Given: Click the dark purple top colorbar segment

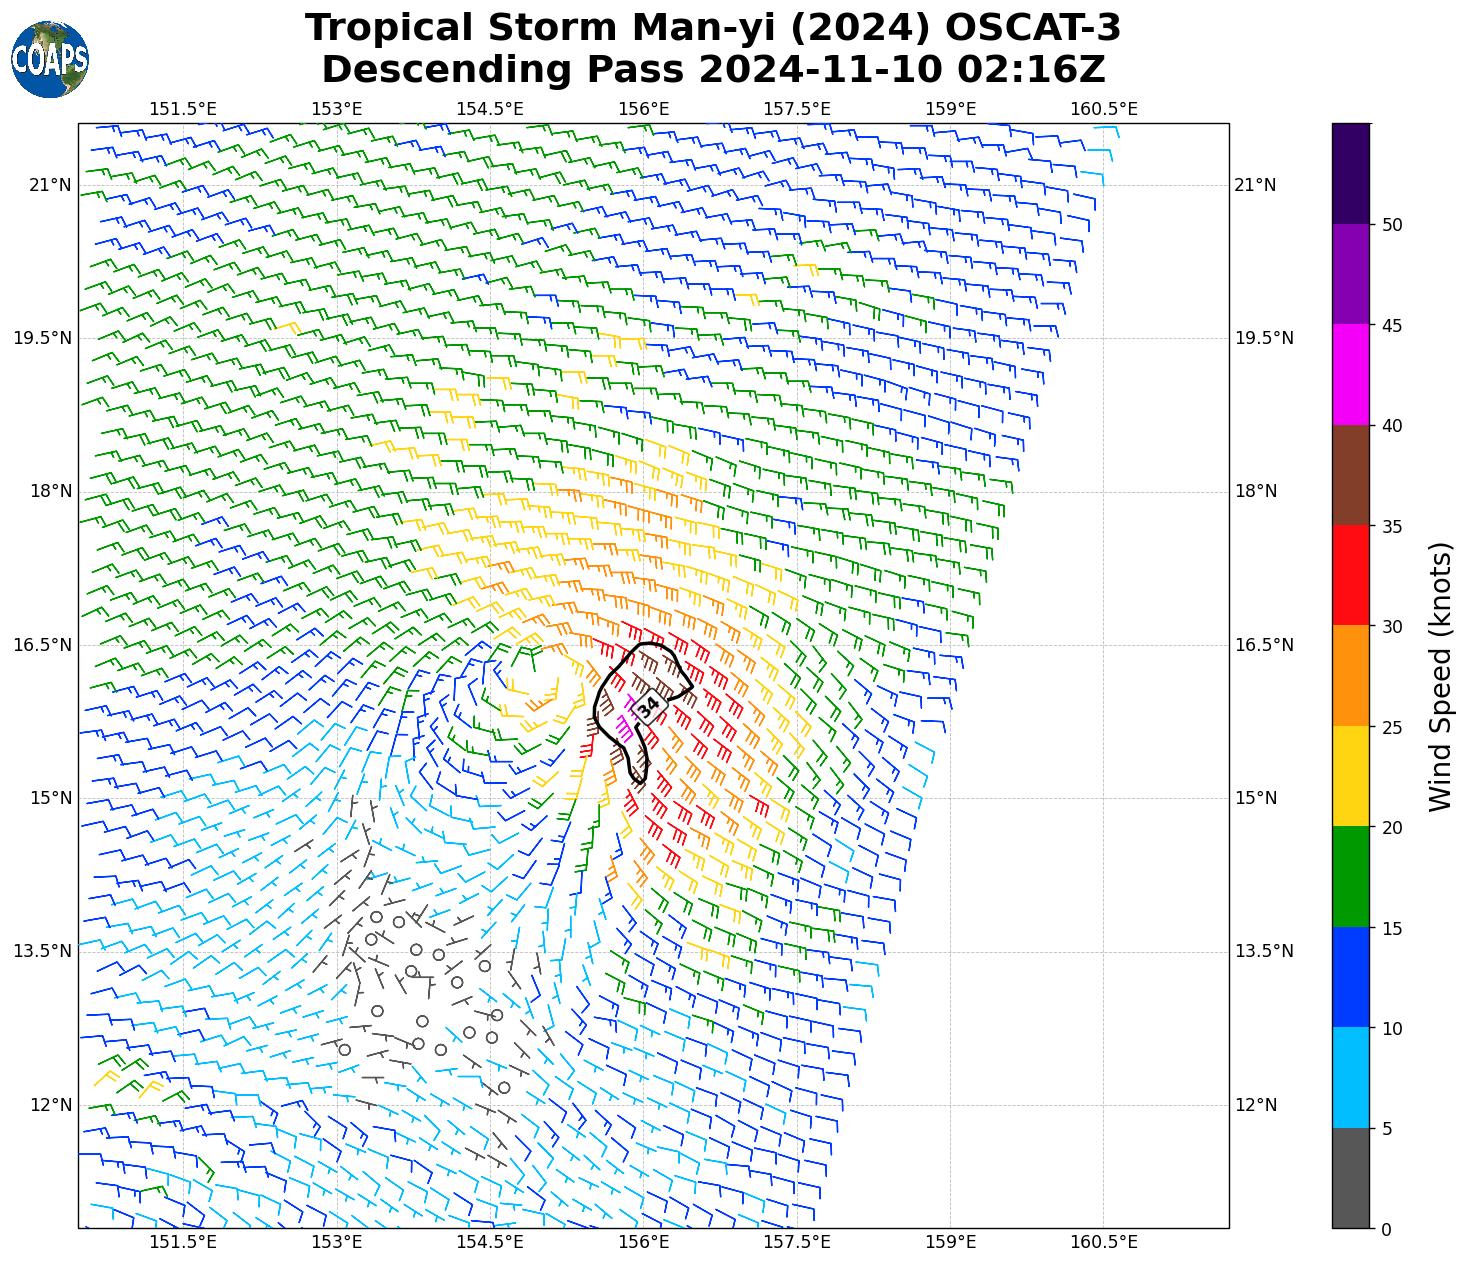Looking at the screenshot, I should coord(1350,173).
